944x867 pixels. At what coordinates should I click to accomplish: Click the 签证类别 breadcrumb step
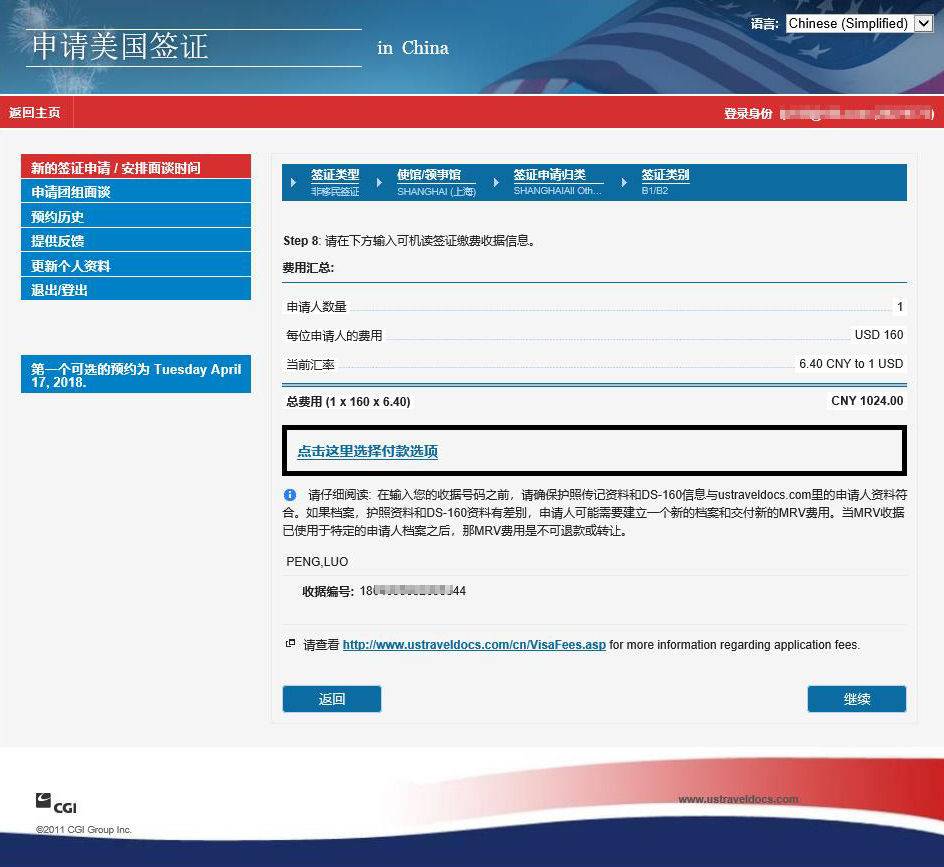[x=665, y=175]
